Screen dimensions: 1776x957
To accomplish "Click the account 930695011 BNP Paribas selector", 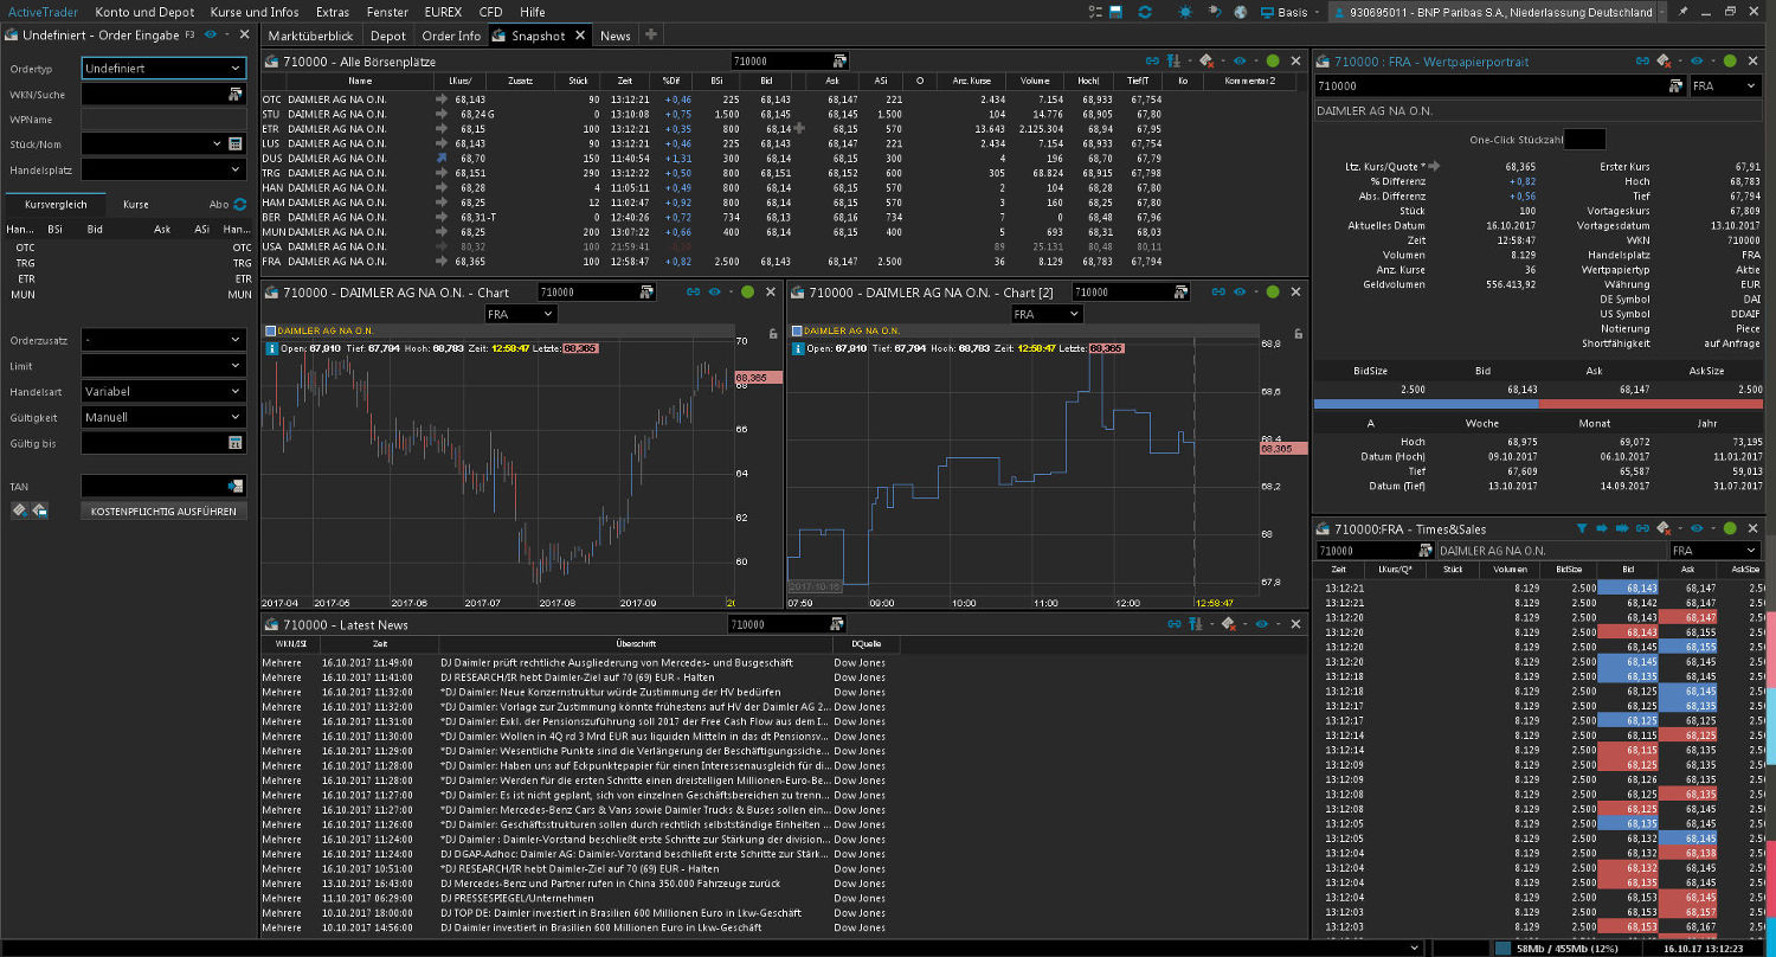I will pyautogui.click(x=1498, y=12).
